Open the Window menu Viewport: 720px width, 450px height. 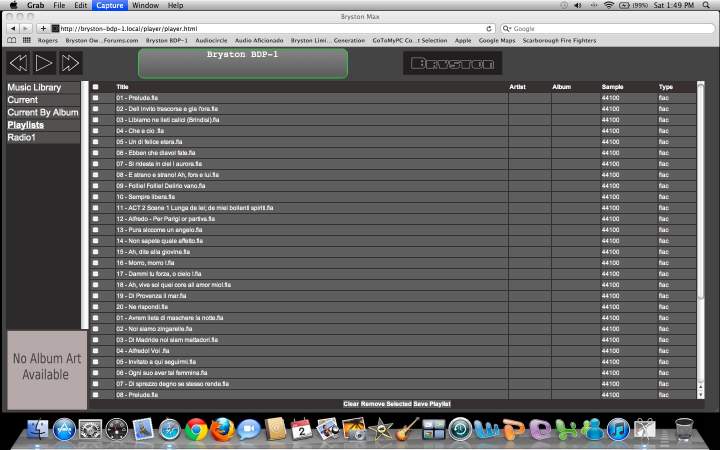pyautogui.click(x=145, y=5)
